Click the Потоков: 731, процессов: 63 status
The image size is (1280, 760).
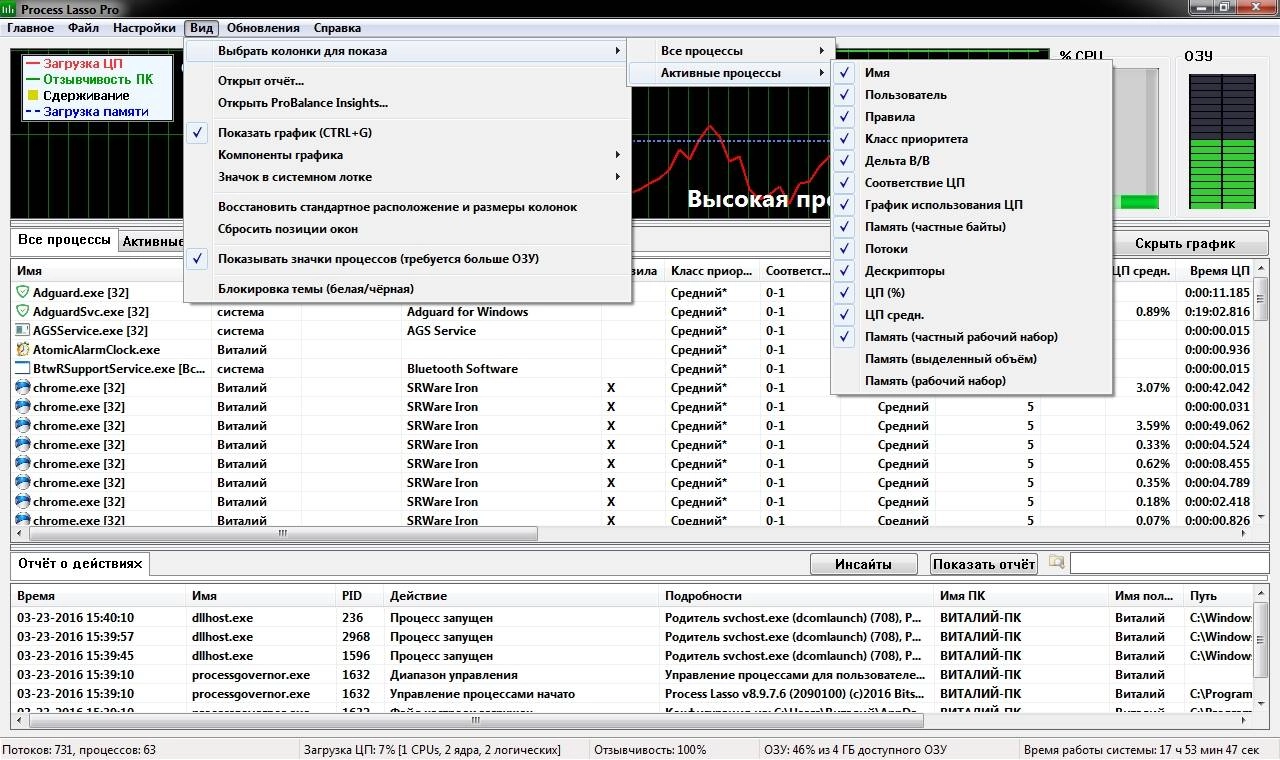coord(79,750)
